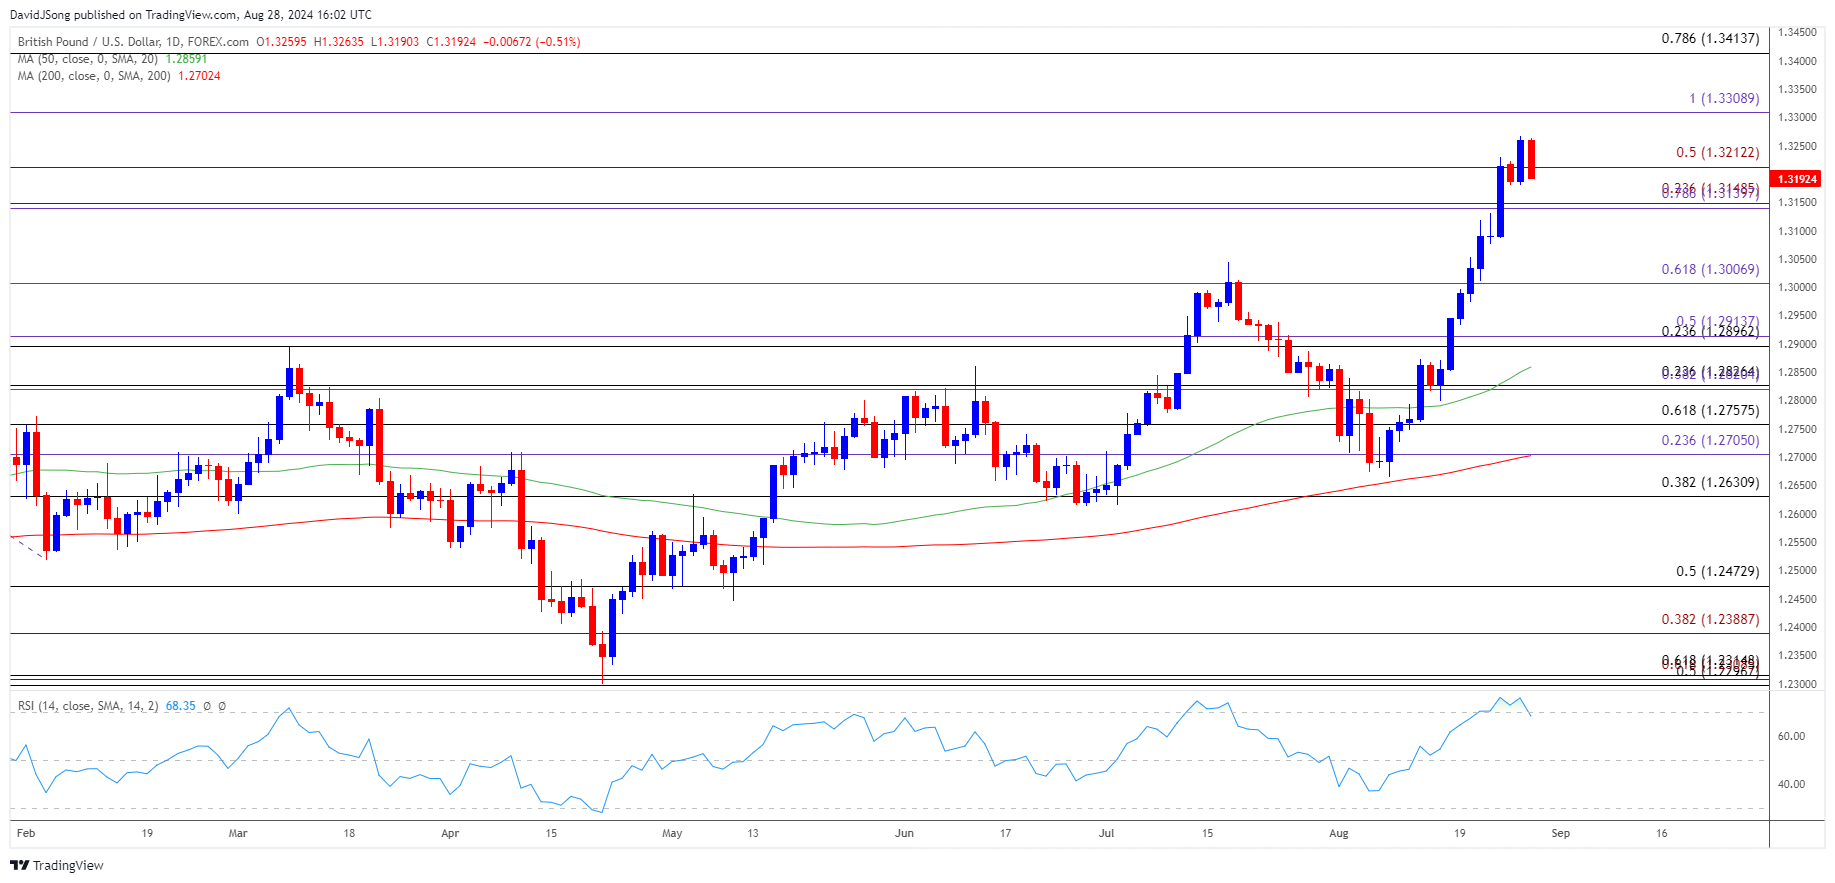Click the Feb label on the time axis
This screenshot has width=1835, height=883.
tap(26, 834)
